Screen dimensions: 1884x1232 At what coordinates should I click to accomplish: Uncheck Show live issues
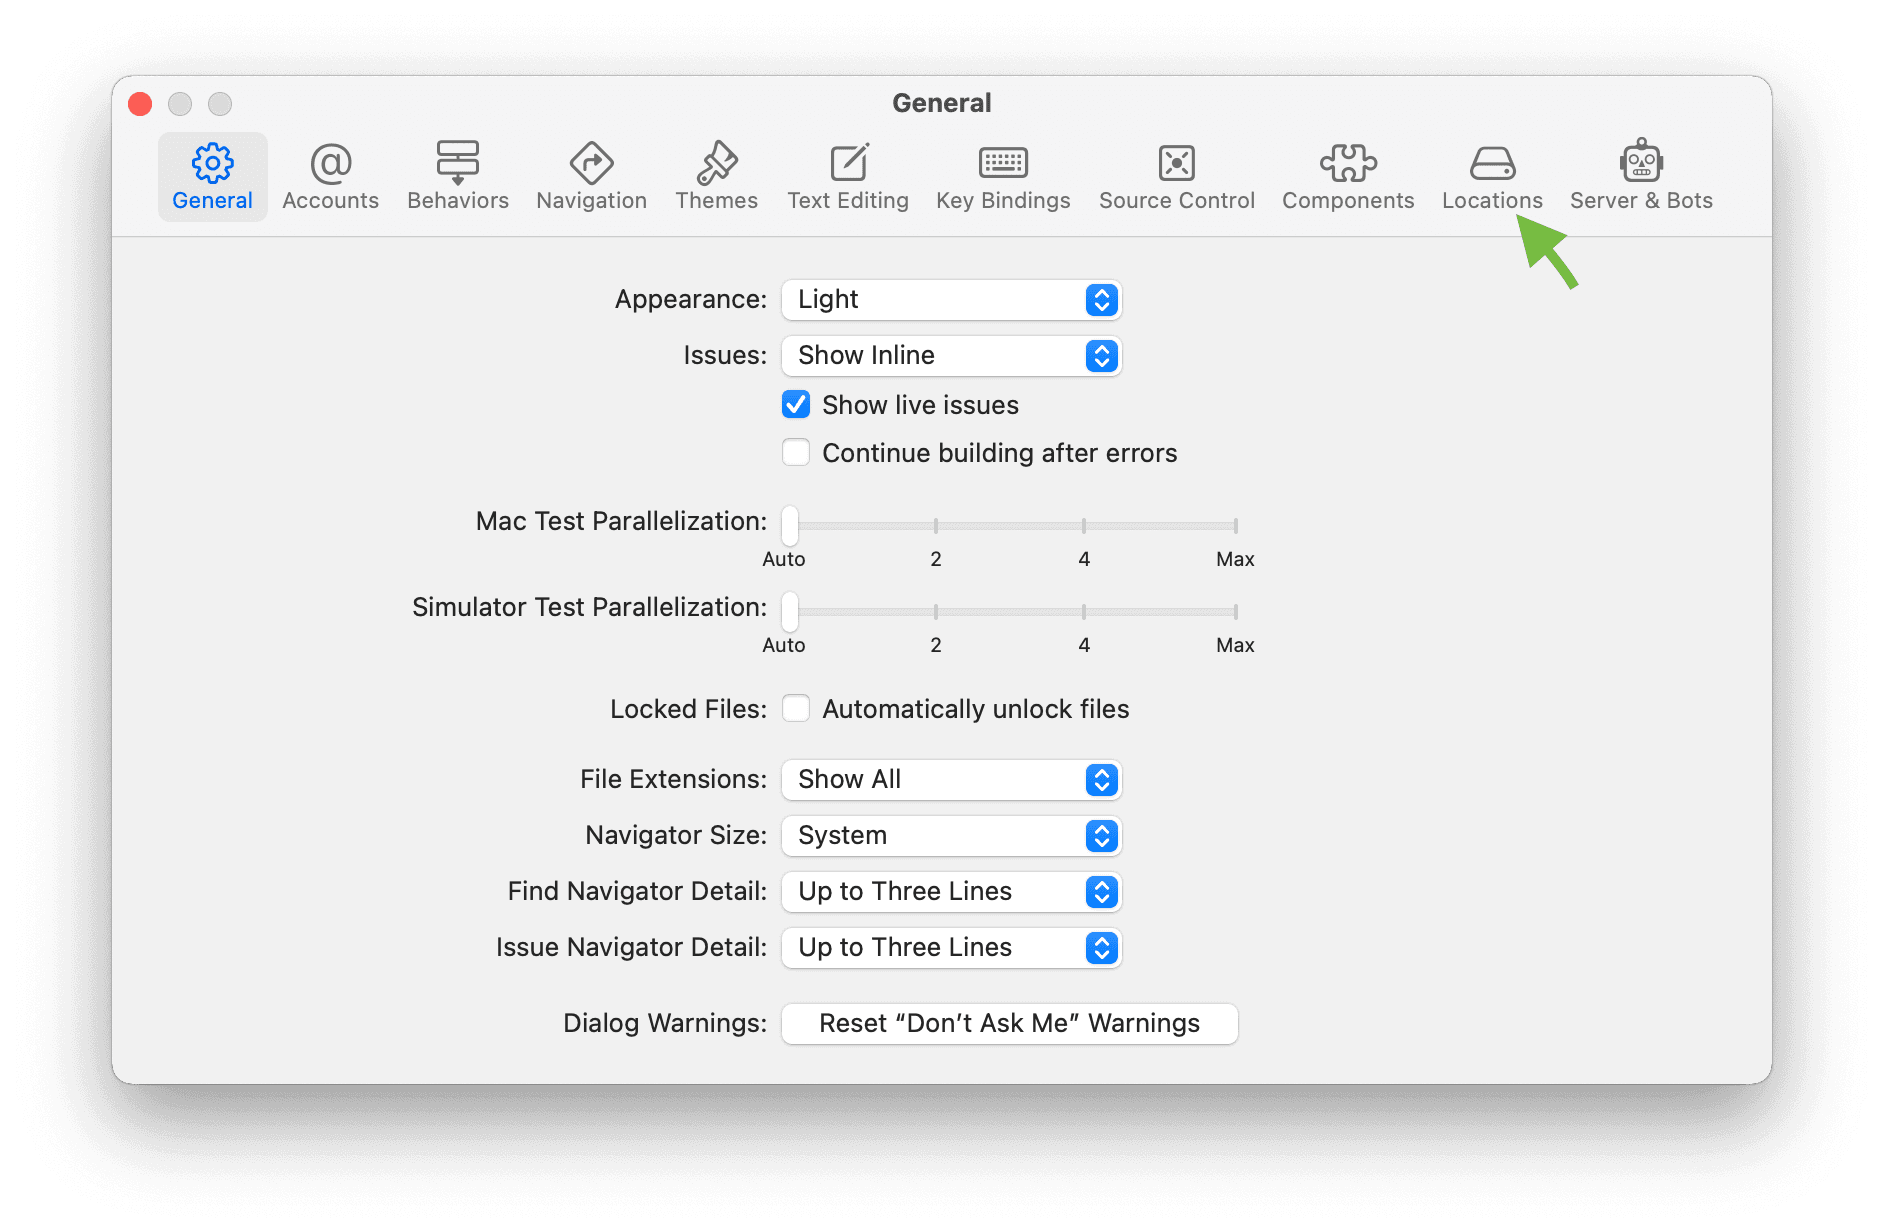pyautogui.click(x=795, y=404)
